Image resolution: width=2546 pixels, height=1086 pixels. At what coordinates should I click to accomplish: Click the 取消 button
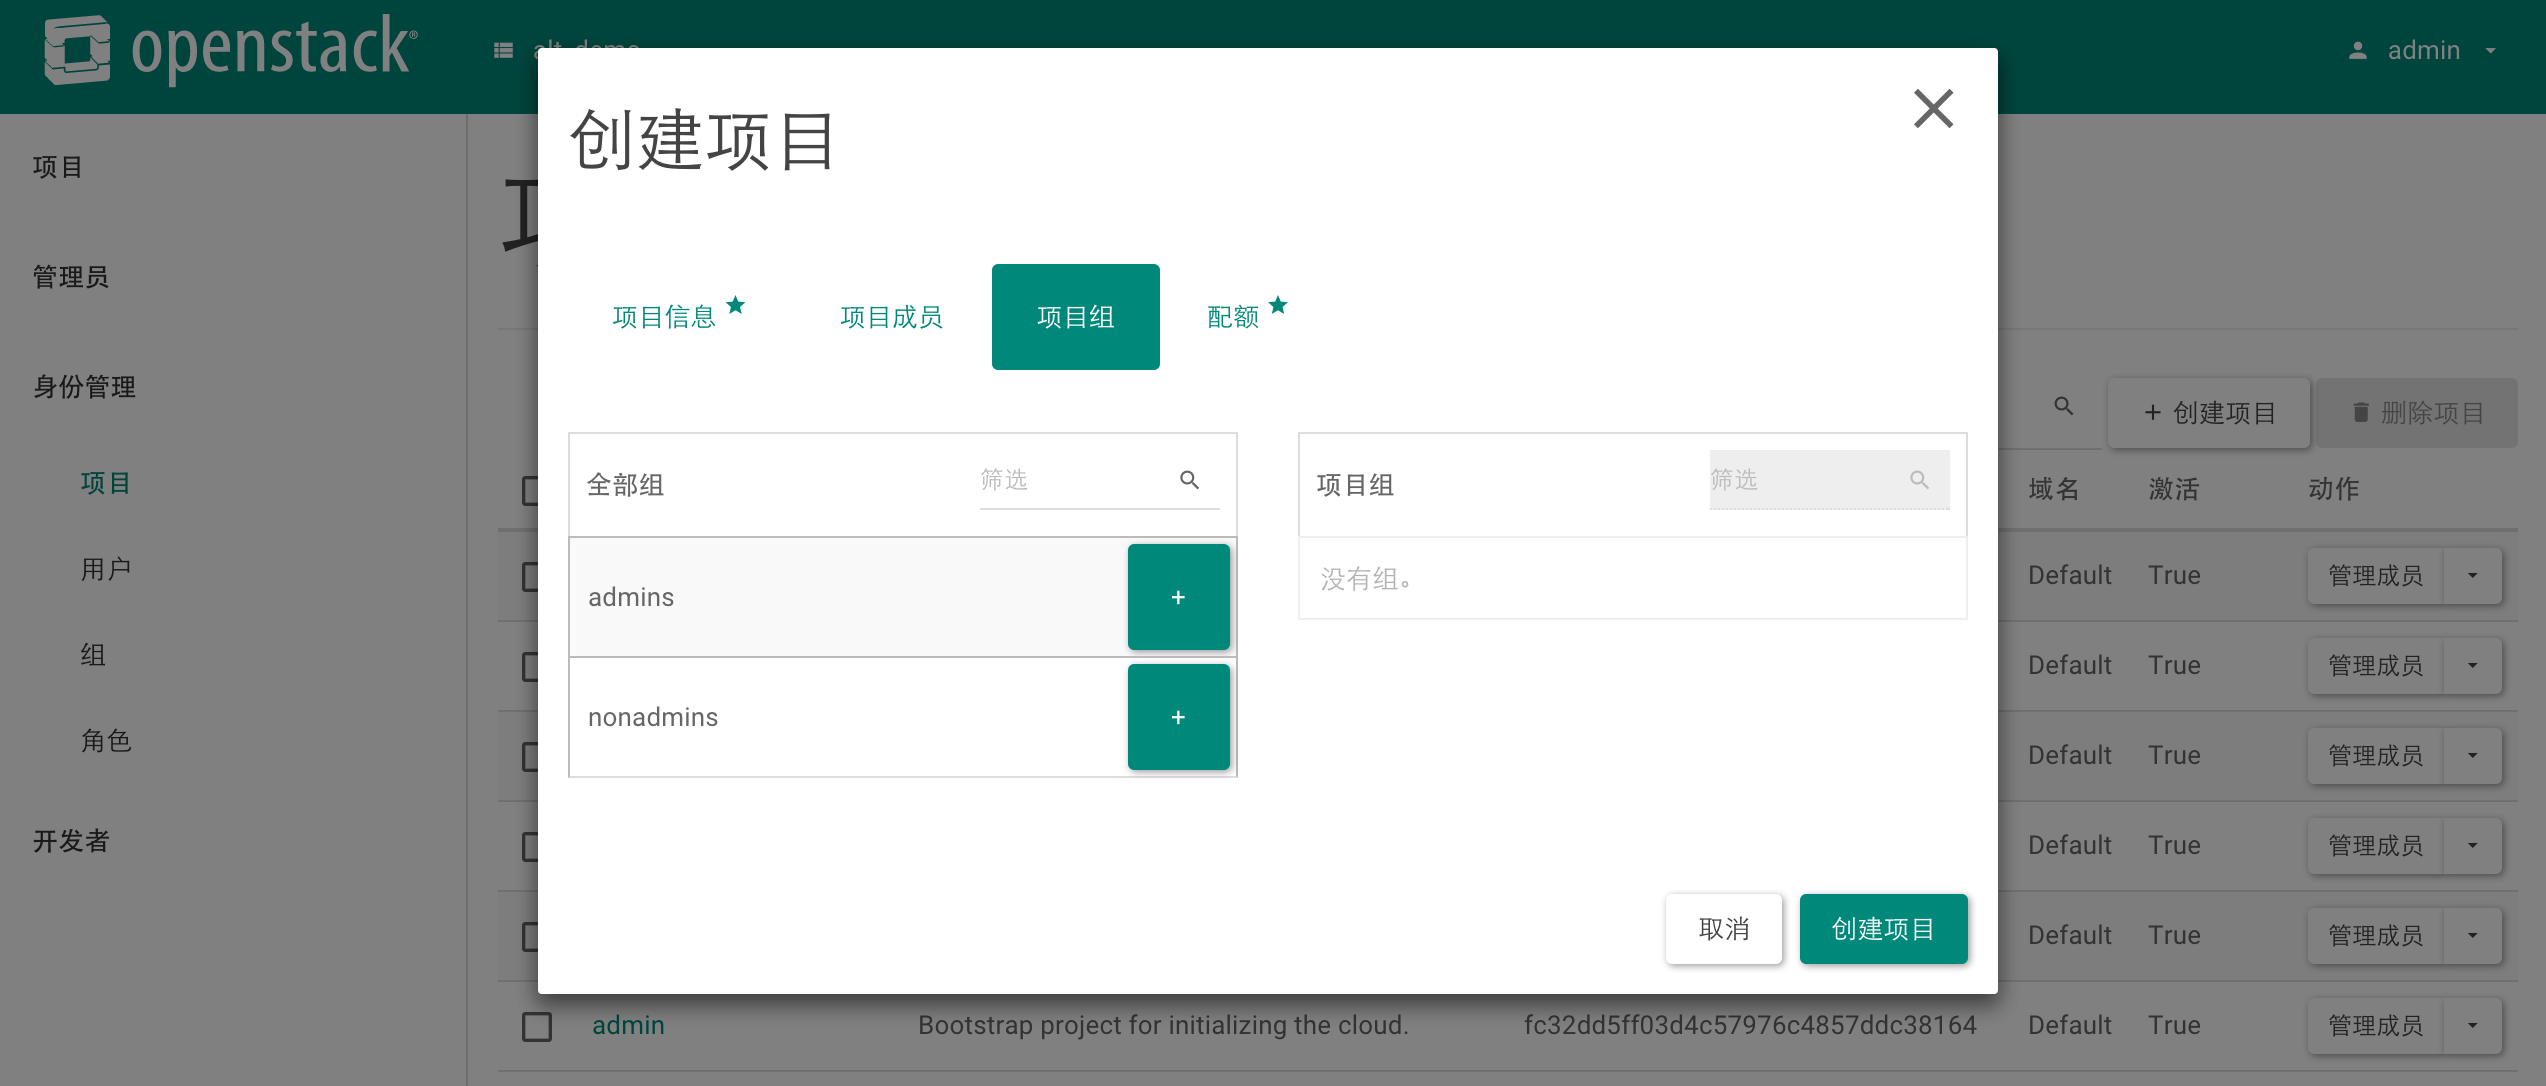[x=1724, y=929]
